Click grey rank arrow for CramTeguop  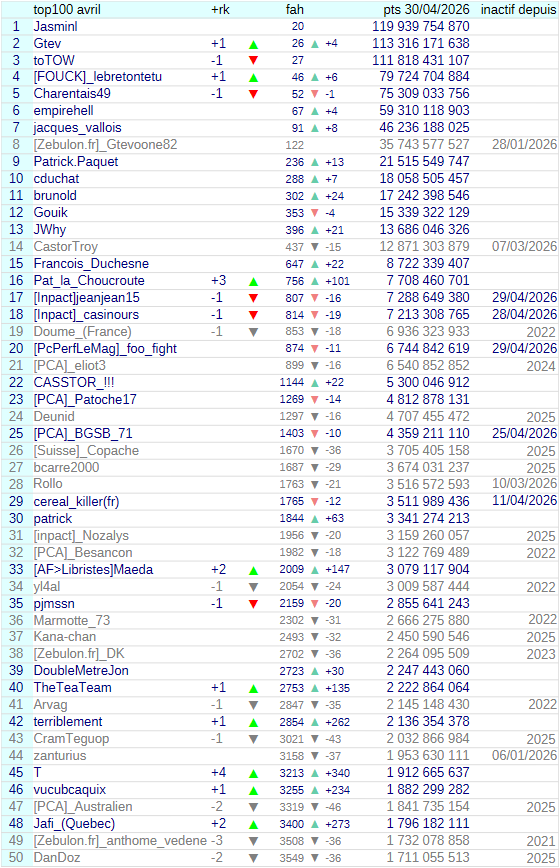pyautogui.click(x=253, y=739)
